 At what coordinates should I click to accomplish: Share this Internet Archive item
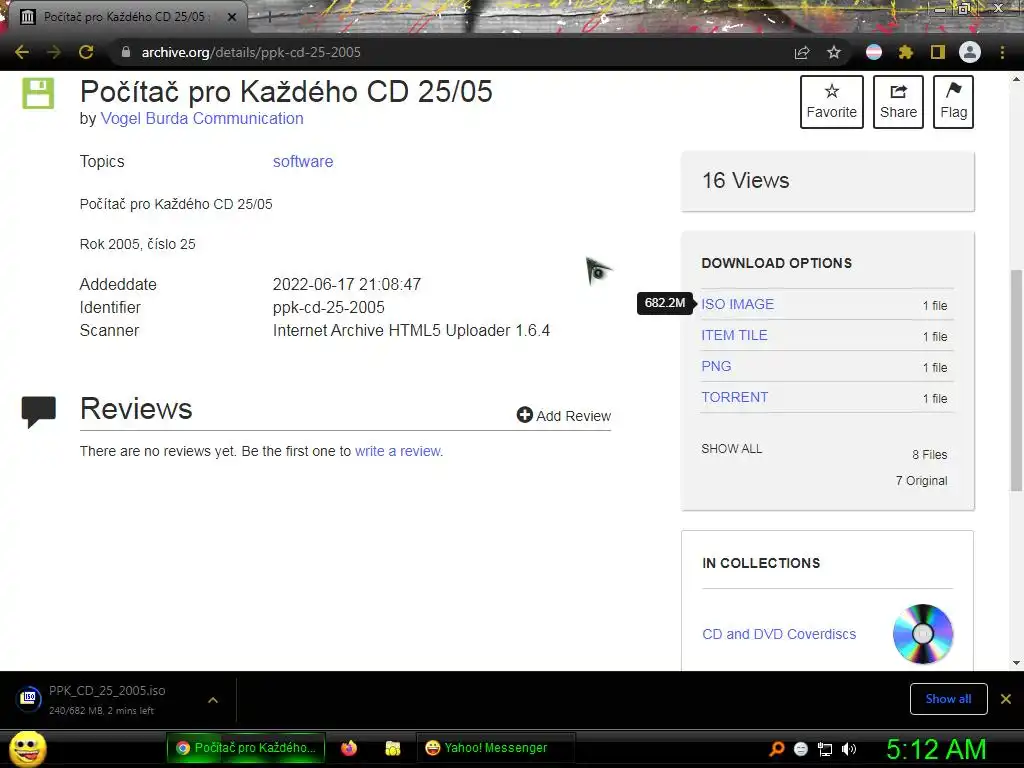point(898,102)
